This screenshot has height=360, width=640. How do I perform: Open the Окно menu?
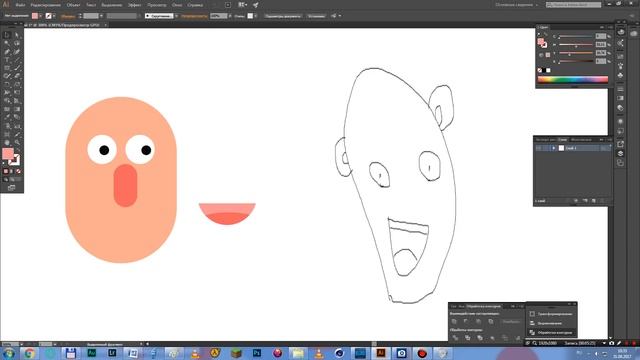(177, 5)
